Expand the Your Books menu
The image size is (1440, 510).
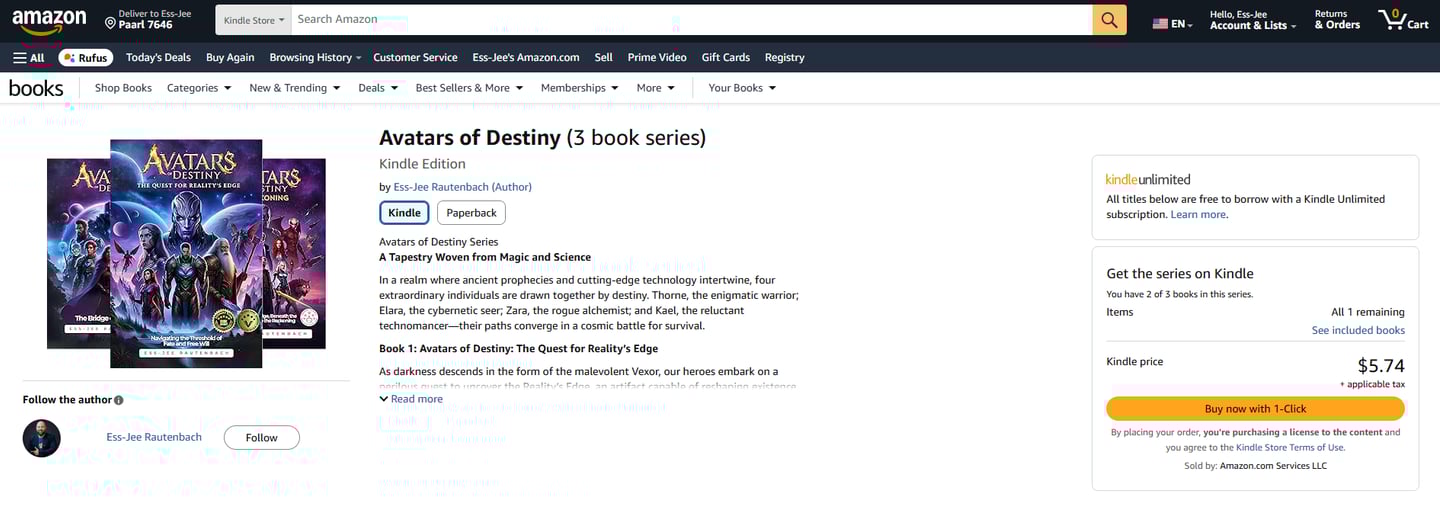[x=742, y=88]
